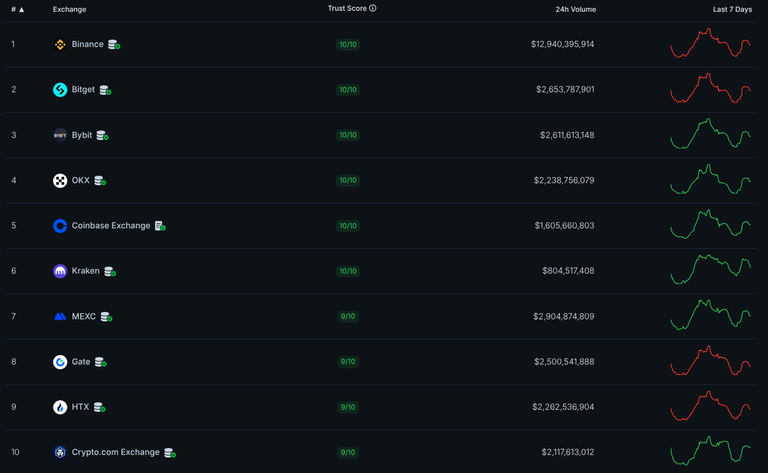Open the Binance exchange link
The height and width of the screenshot is (473, 768).
click(x=88, y=44)
